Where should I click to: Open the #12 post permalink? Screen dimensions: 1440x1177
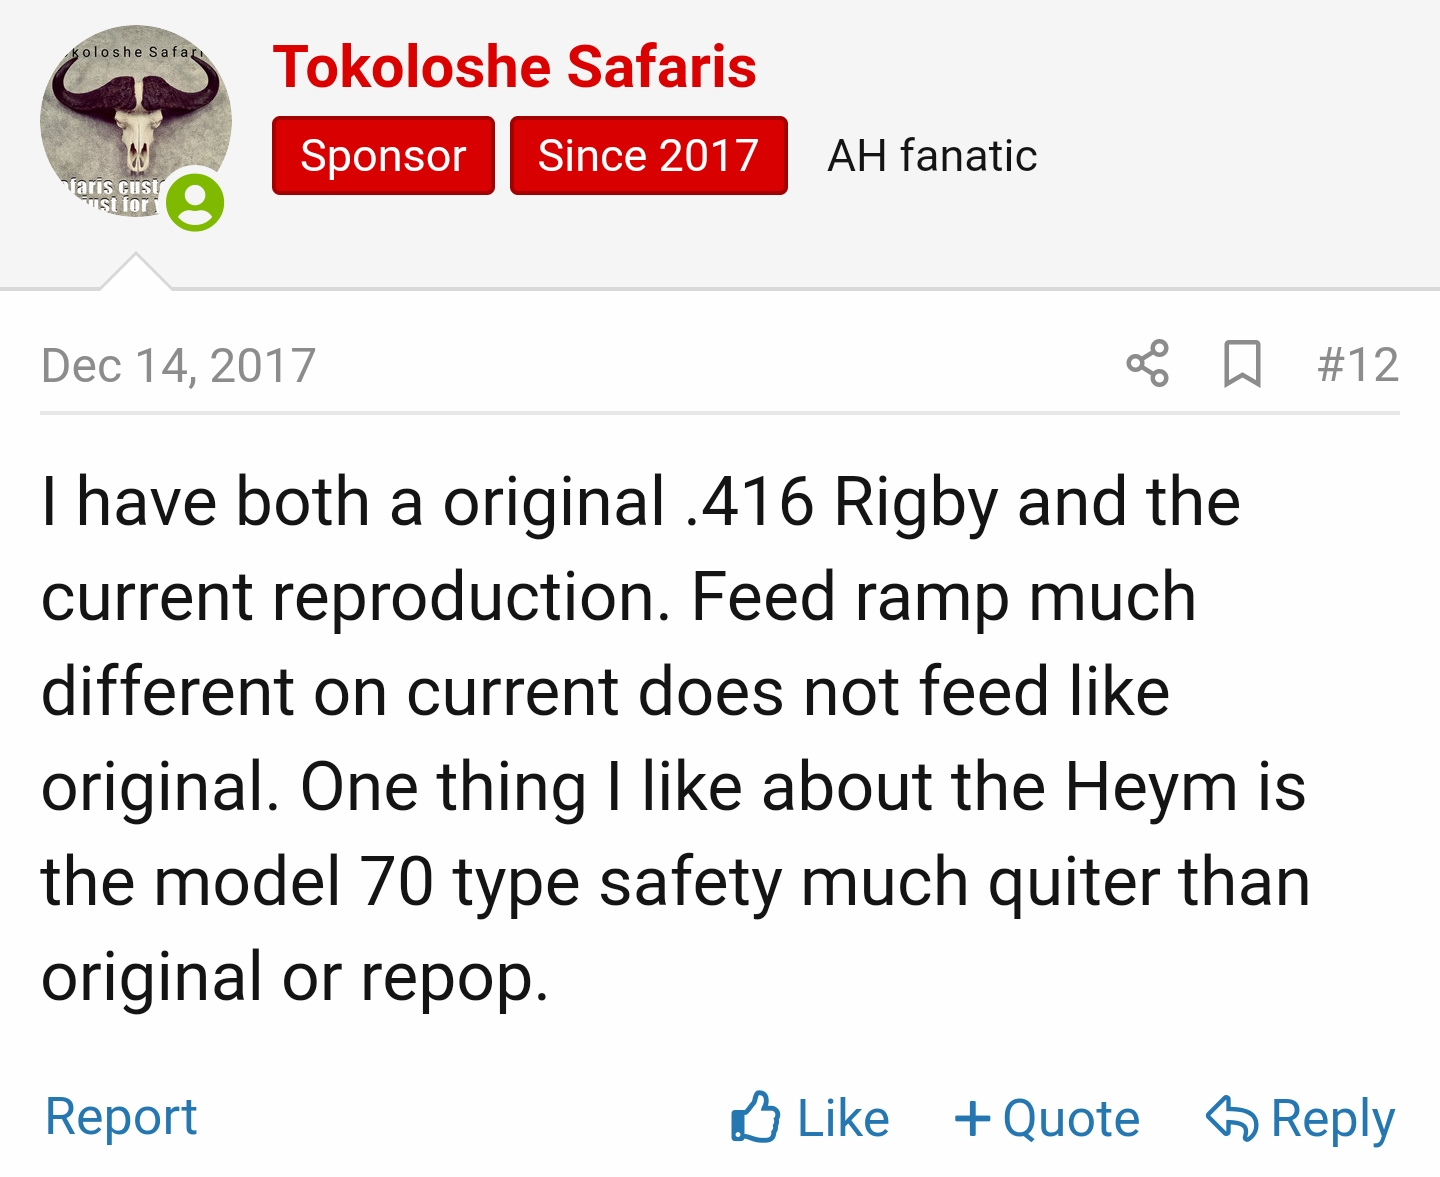[x=1358, y=364]
